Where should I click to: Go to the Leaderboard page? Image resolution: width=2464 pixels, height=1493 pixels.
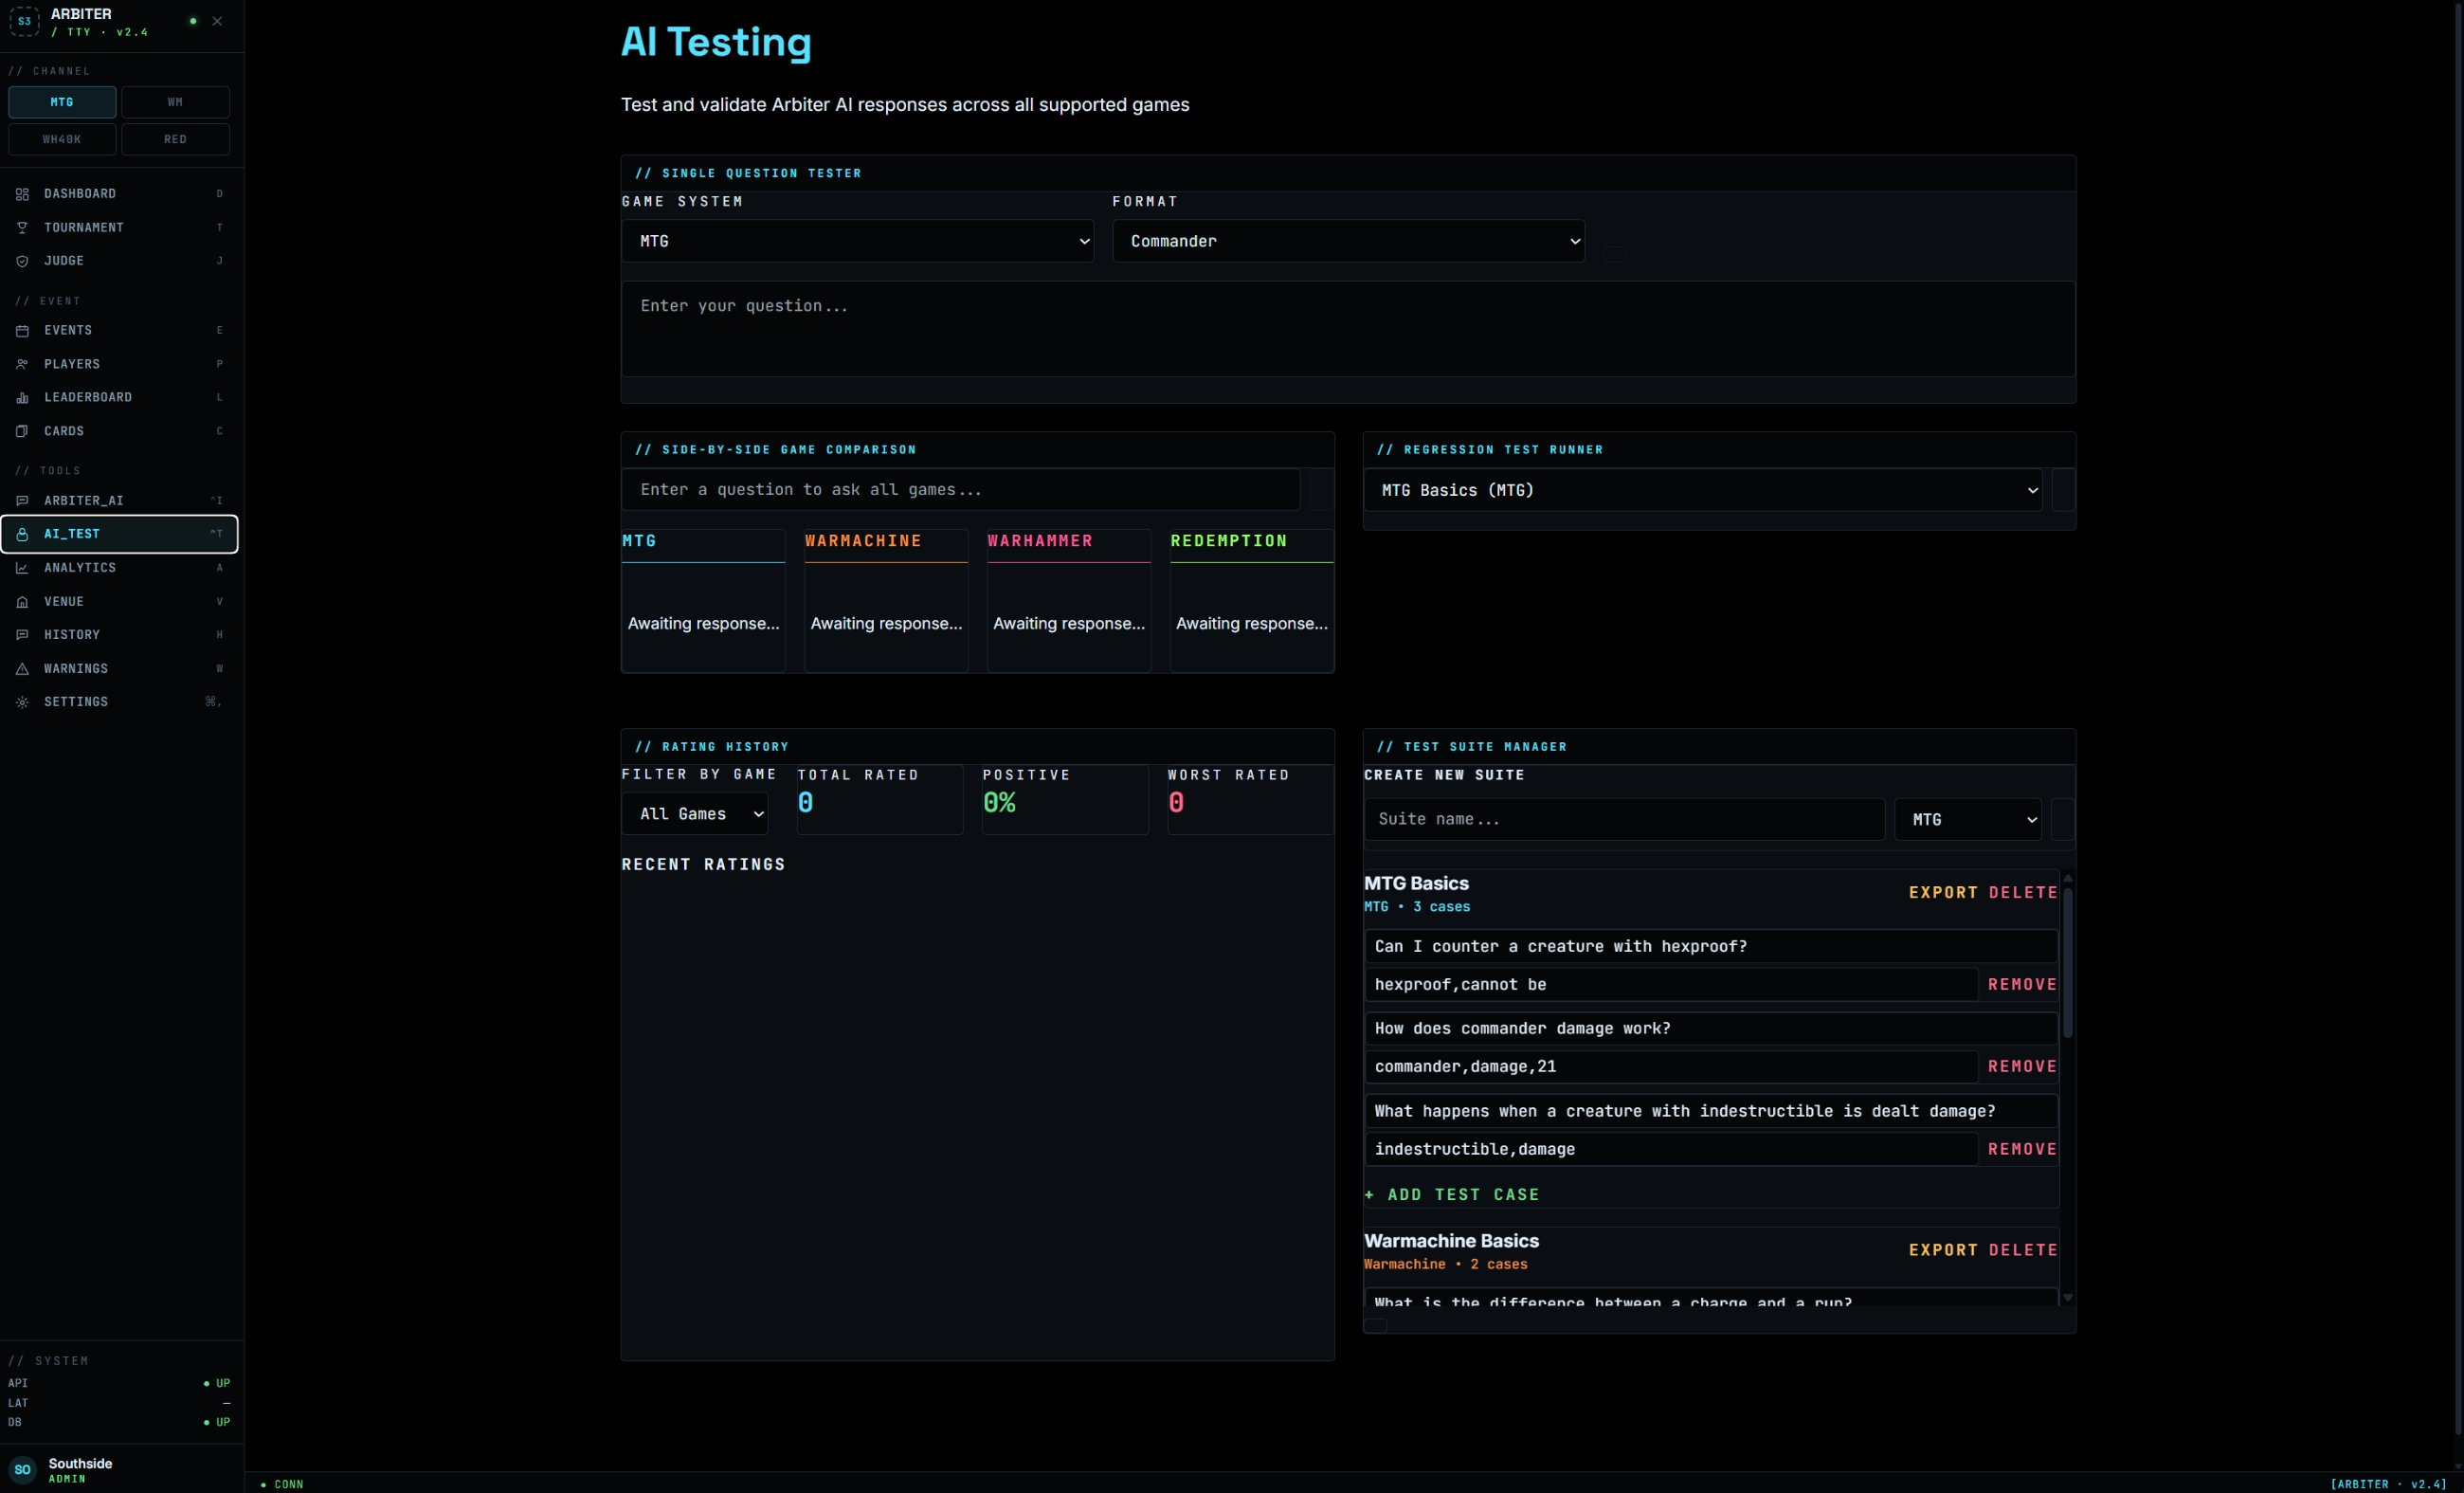click(119, 398)
